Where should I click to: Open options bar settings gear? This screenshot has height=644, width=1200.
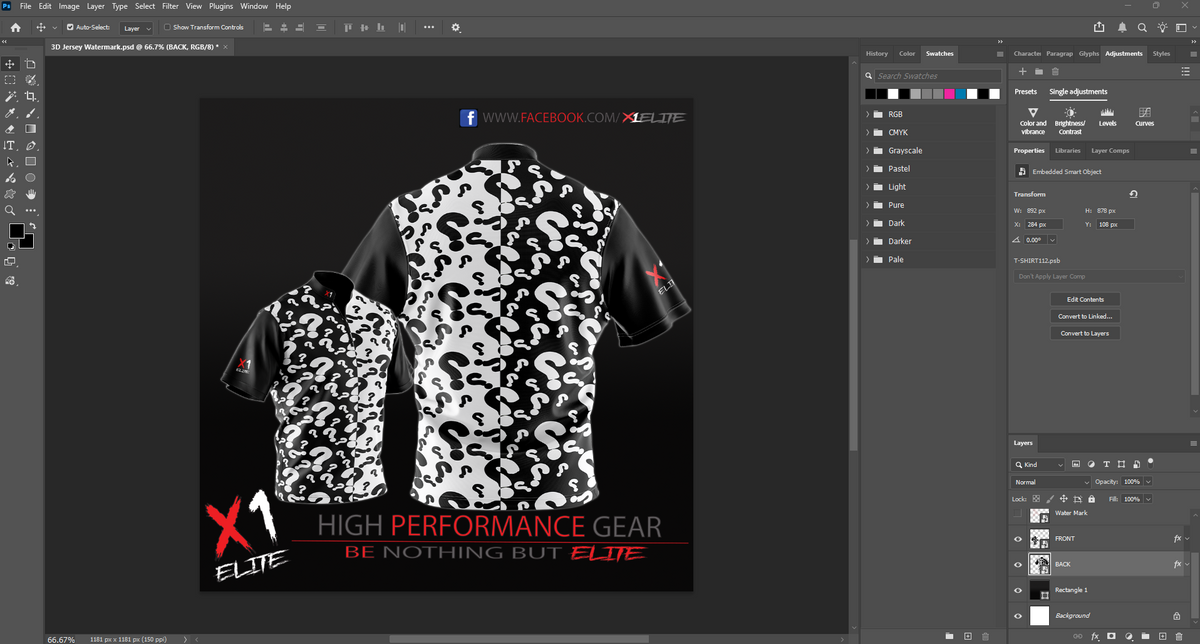click(457, 28)
